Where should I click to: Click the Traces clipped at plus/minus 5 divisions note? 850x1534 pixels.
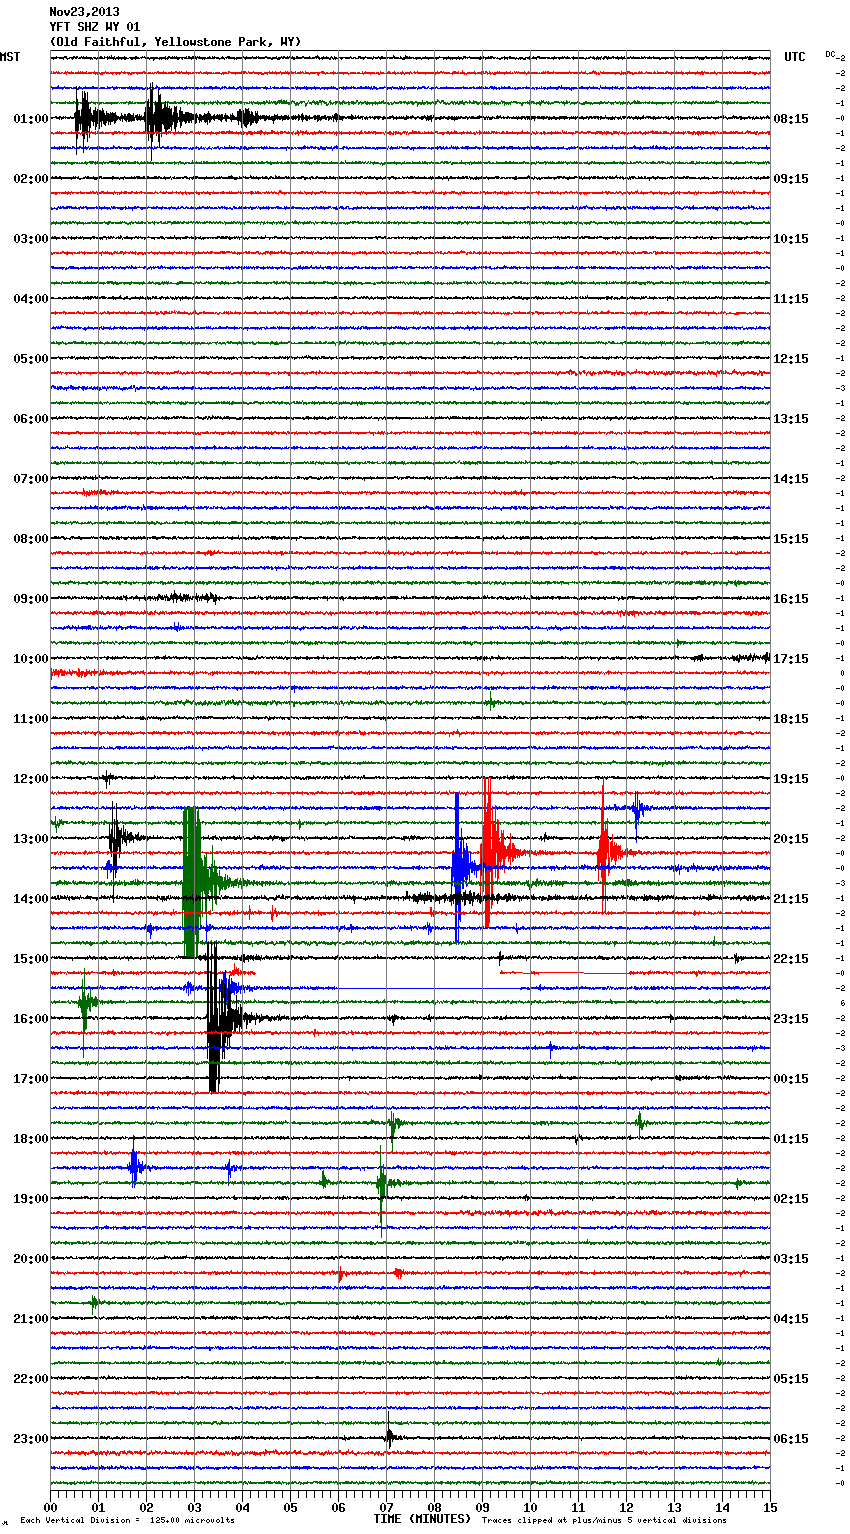[604, 1520]
